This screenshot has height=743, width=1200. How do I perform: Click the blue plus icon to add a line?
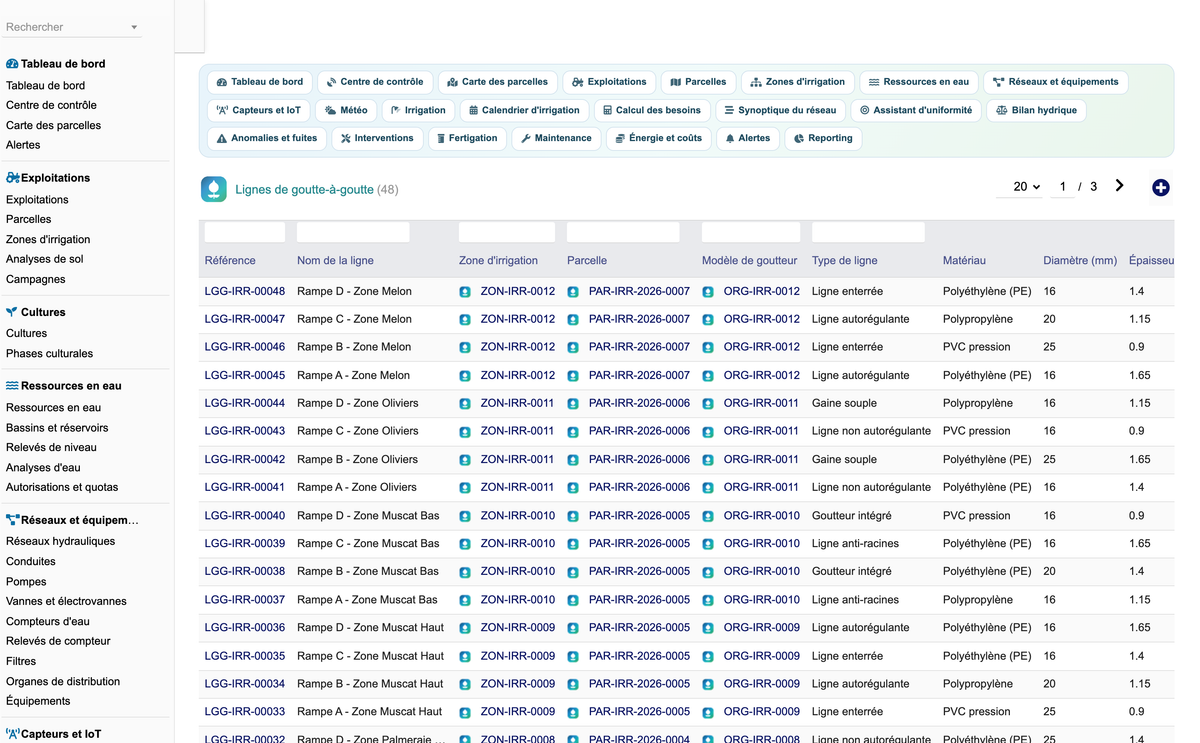[1160, 187]
